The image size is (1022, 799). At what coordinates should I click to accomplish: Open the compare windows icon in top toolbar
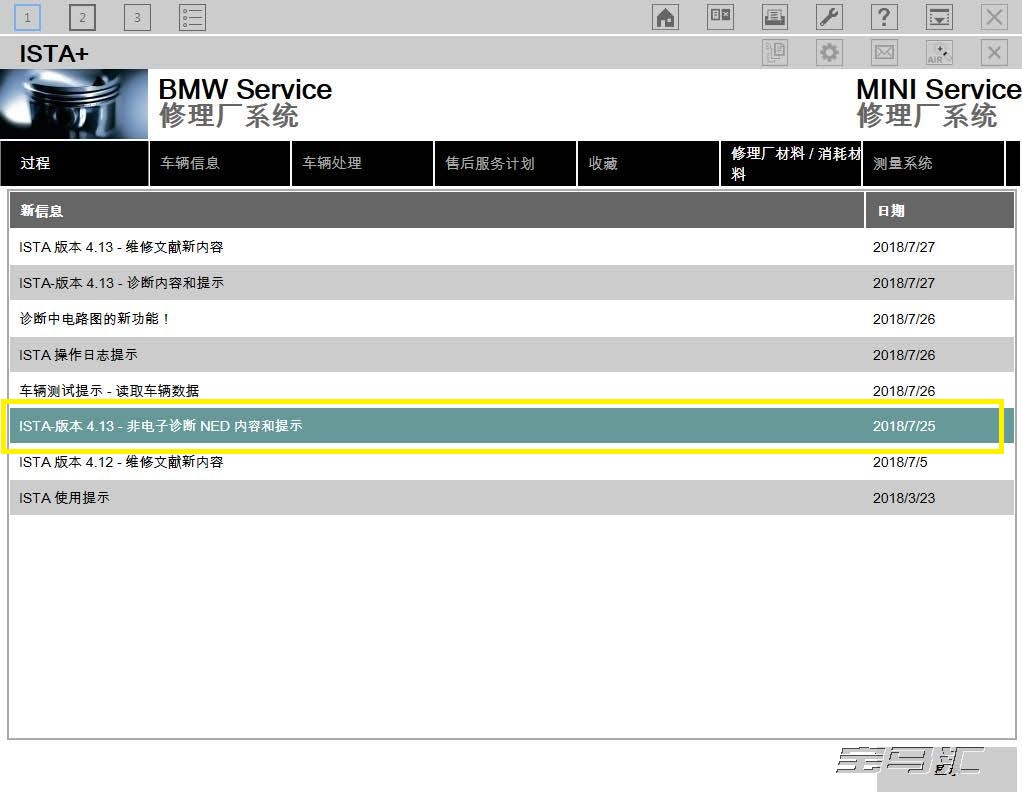tap(720, 17)
